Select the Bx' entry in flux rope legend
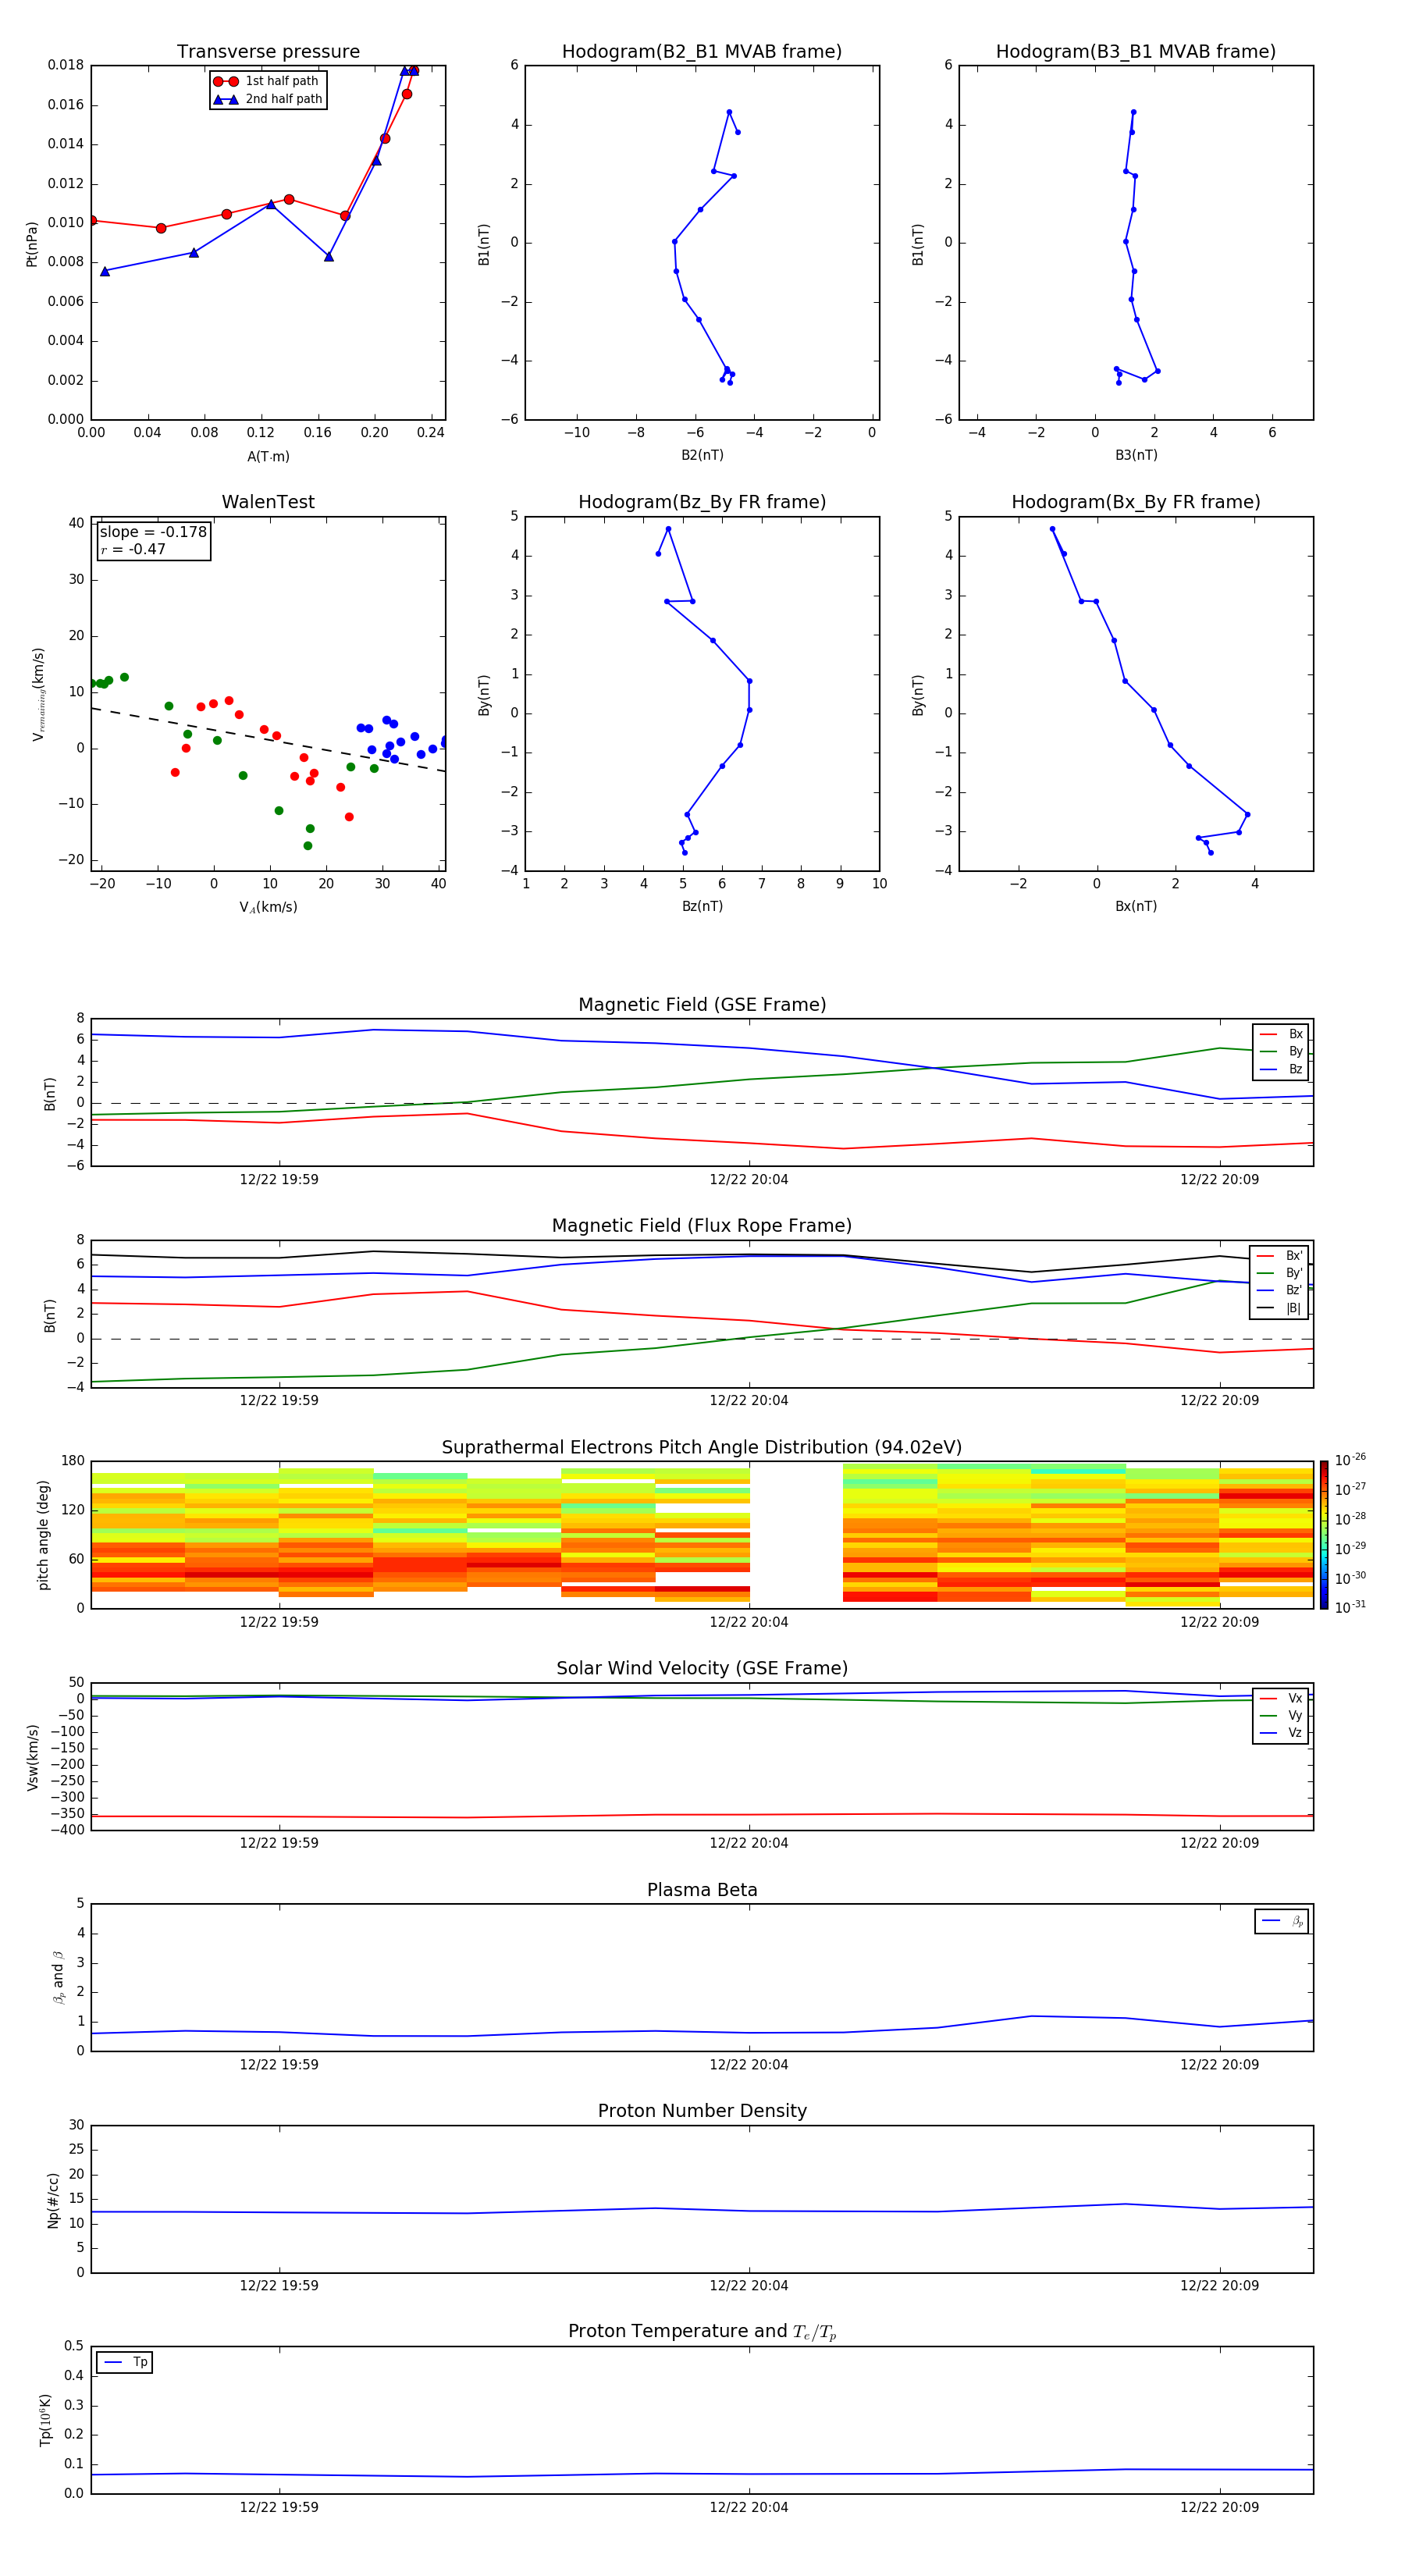 (1280, 1256)
